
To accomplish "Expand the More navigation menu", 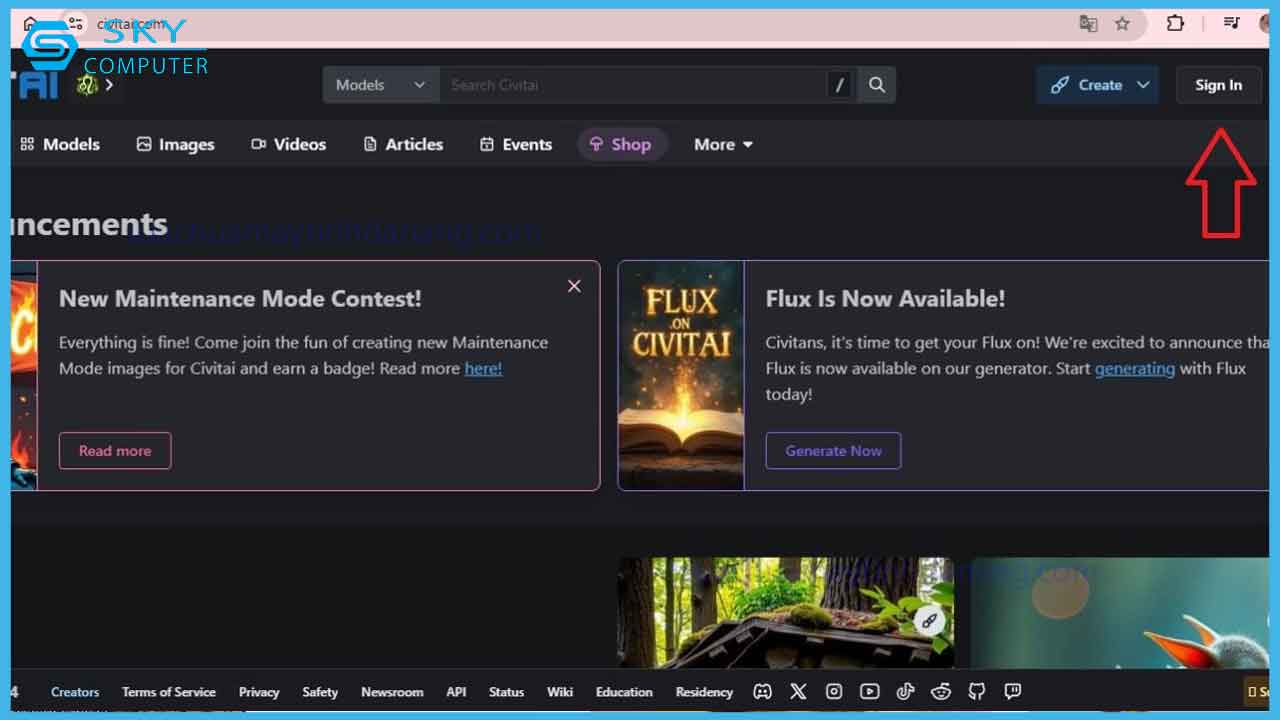I will 723,144.
